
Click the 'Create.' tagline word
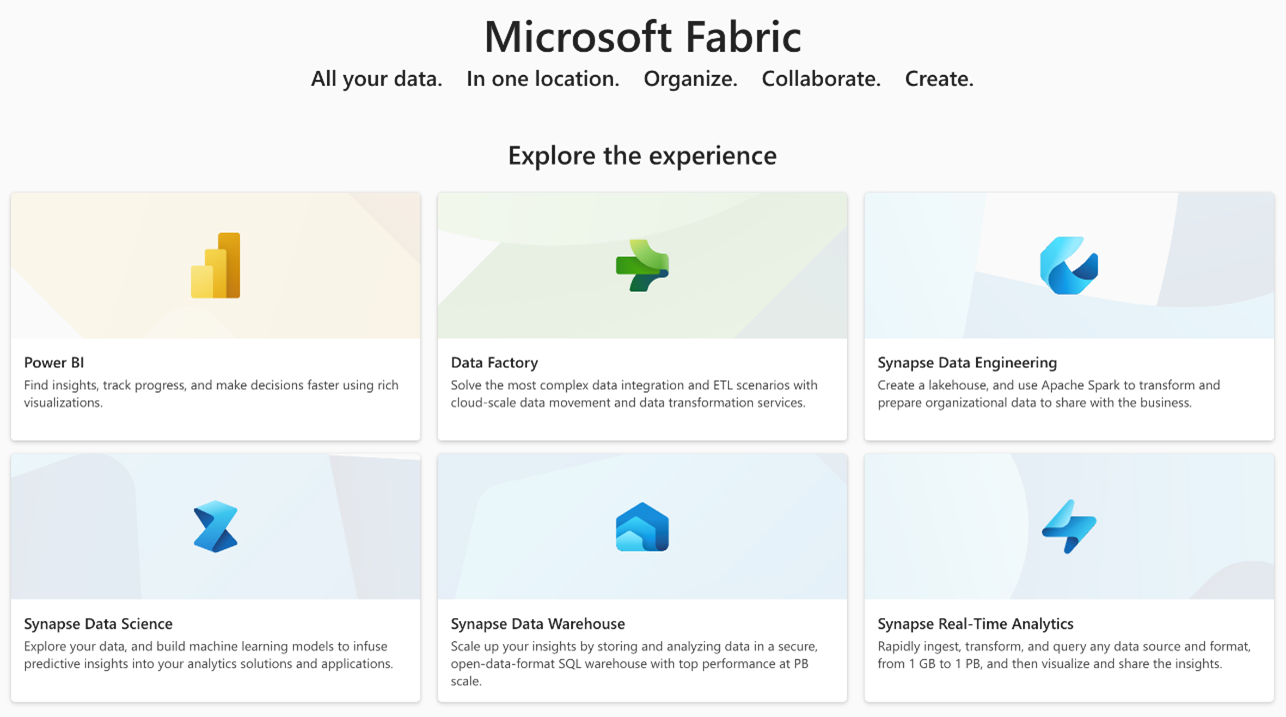939,79
